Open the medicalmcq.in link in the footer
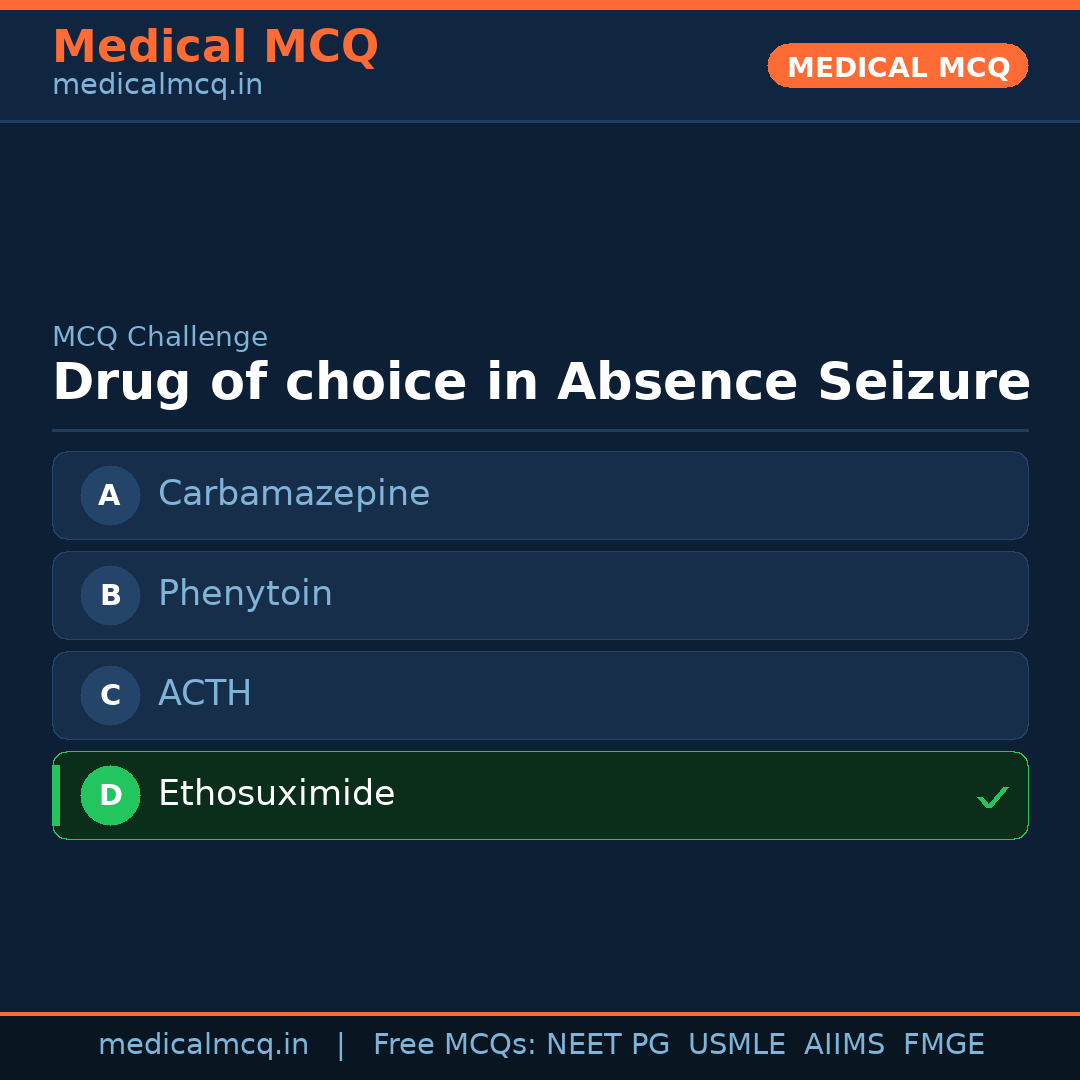1080x1080 pixels. pyautogui.click(x=203, y=1045)
